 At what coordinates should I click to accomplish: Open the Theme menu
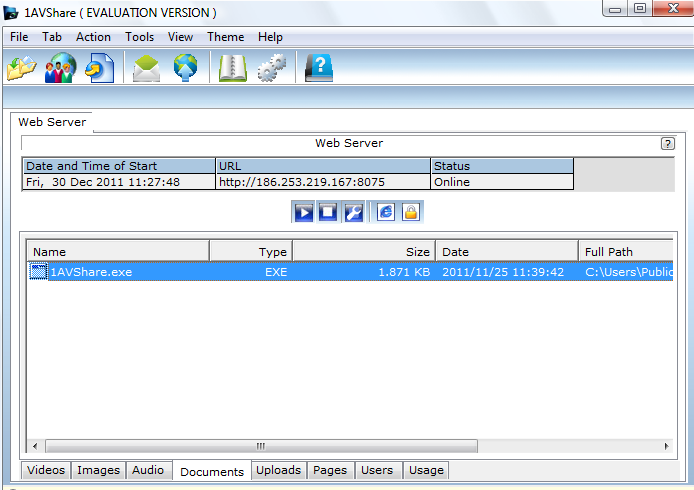pos(225,37)
